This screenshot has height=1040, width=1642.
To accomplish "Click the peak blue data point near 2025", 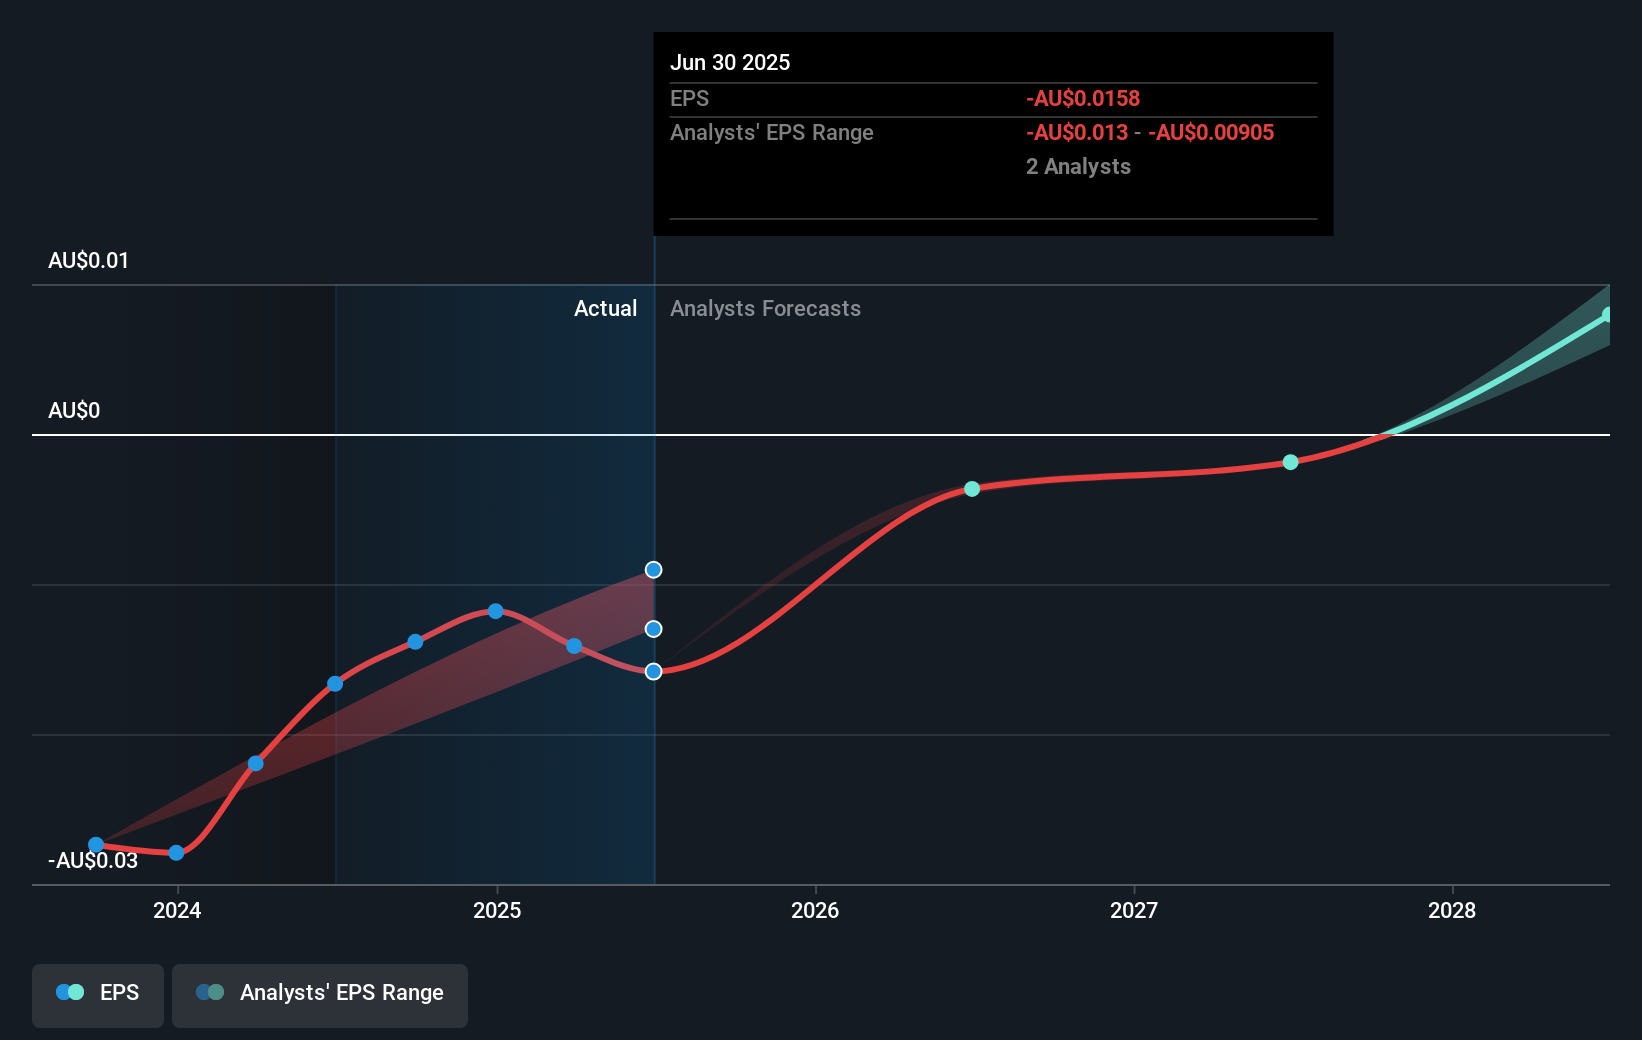I will coord(495,611).
